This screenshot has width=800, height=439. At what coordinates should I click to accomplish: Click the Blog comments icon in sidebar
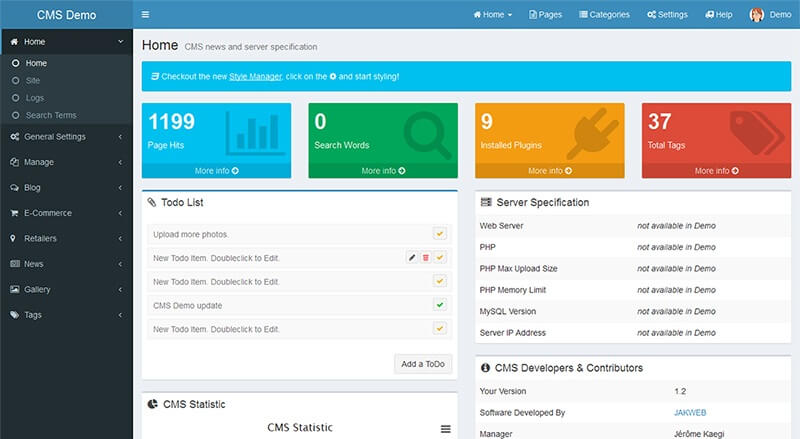pos(14,188)
